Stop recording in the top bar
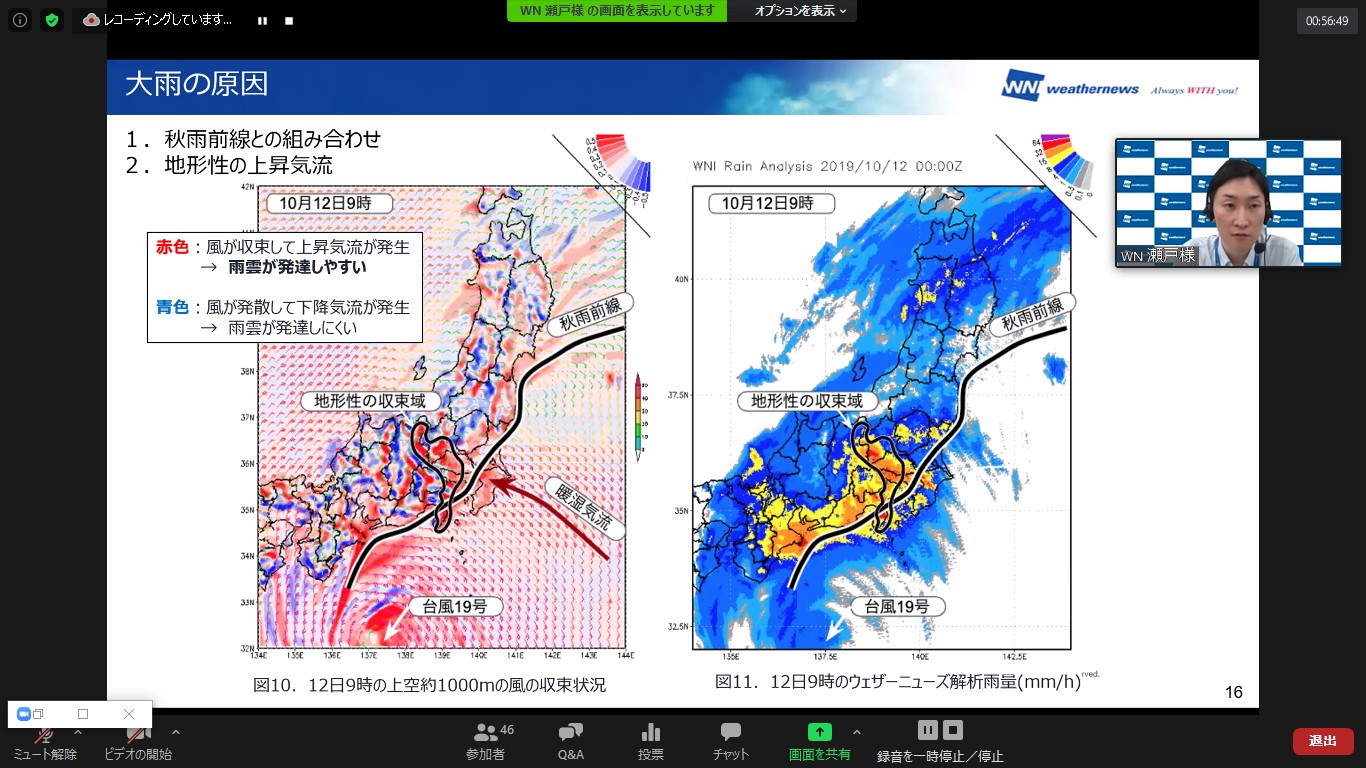Screen dimensions: 1366x768 click(289, 20)
